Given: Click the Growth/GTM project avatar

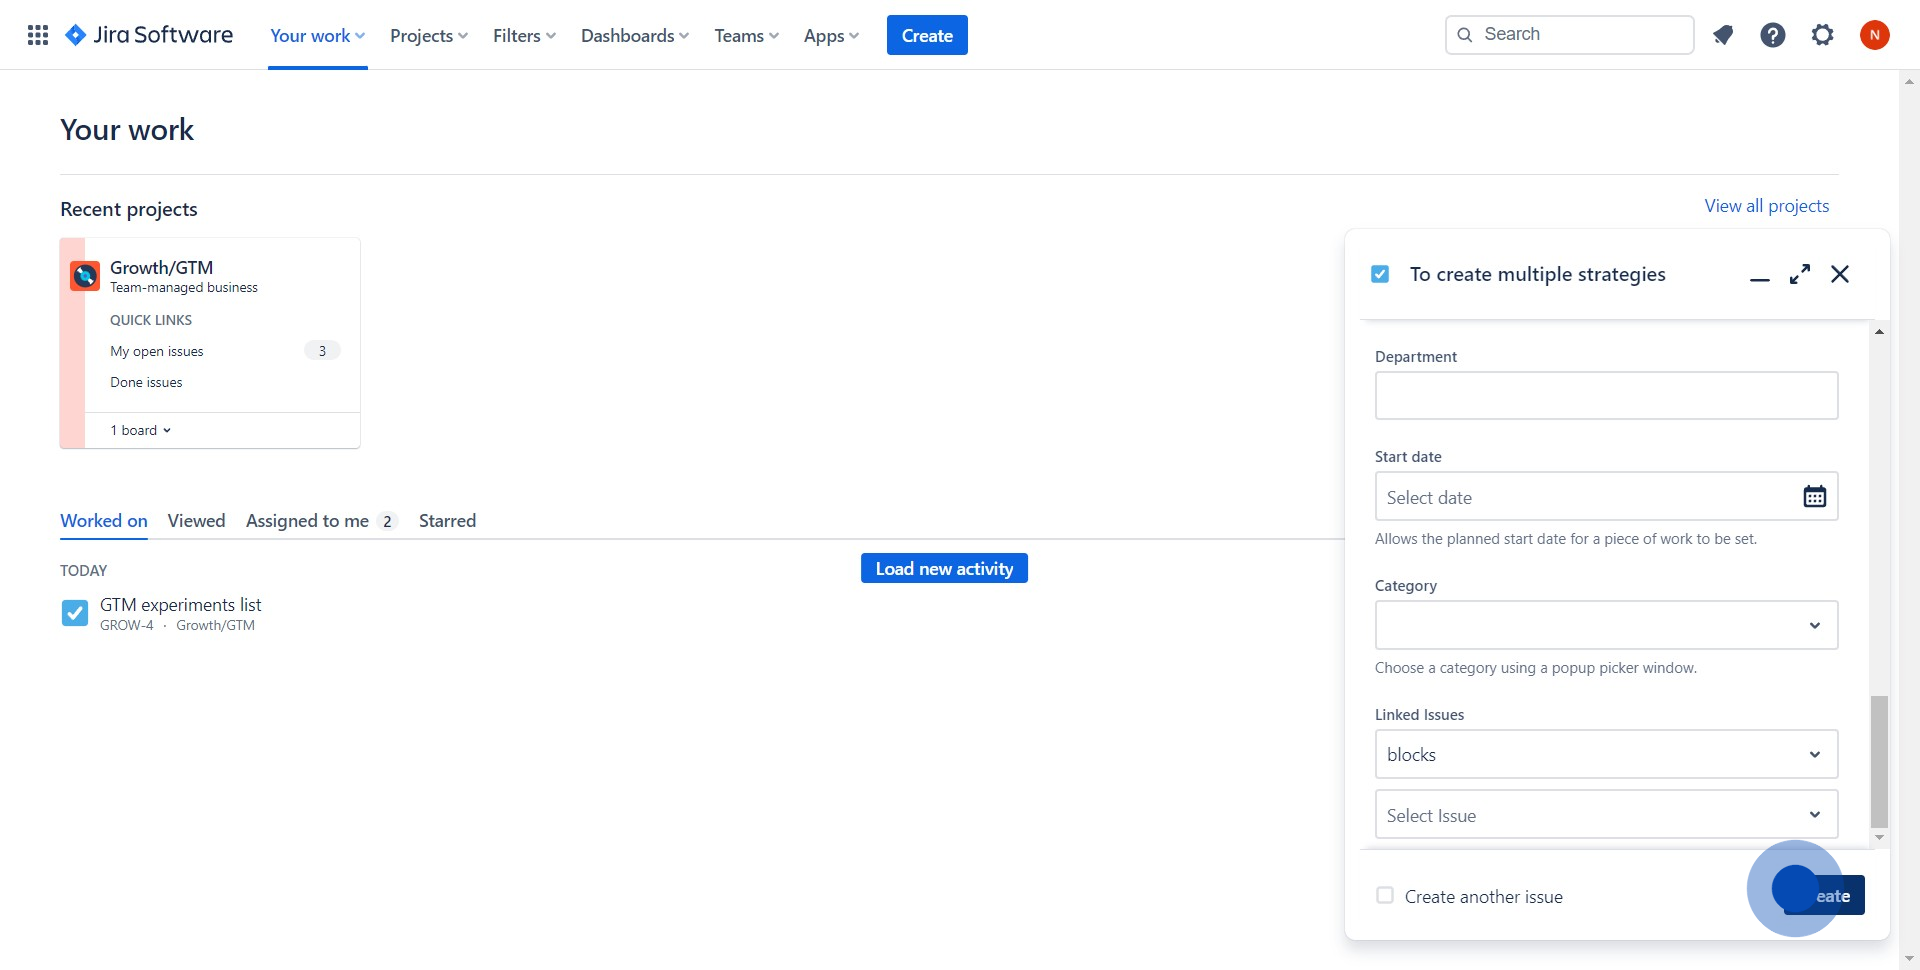Looking at the screenshot, I should click(85, 275).
